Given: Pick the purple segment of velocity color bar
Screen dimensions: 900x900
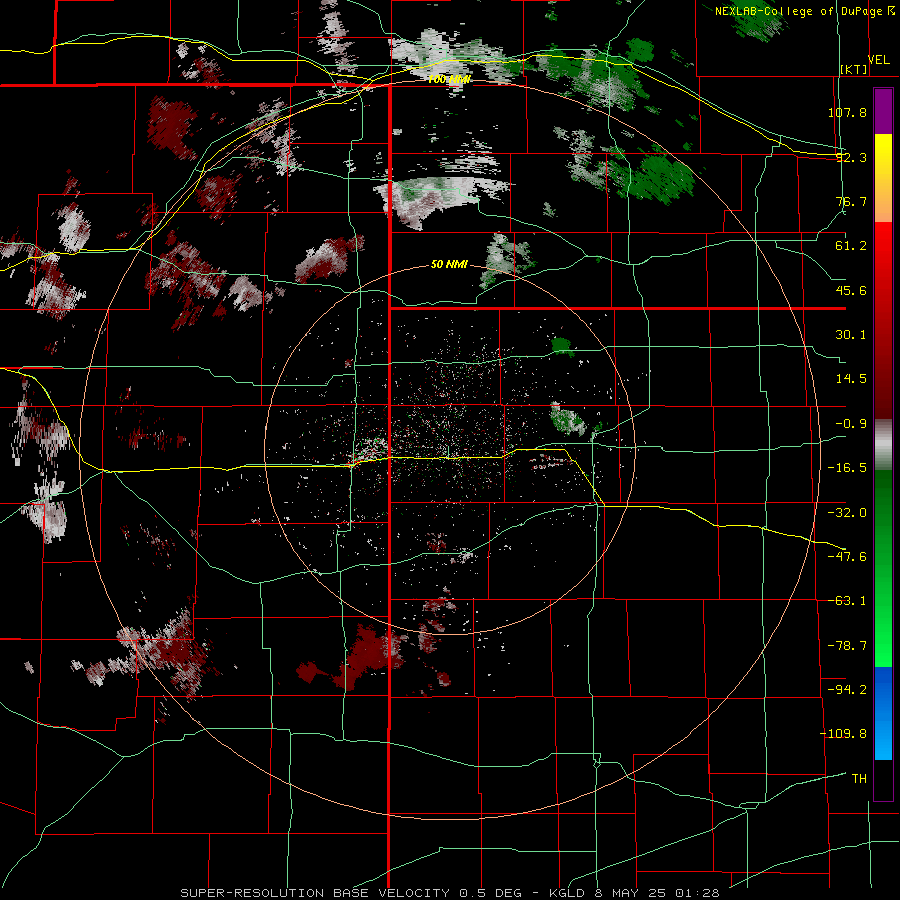Looking at the screenshot, I should 883,111.
